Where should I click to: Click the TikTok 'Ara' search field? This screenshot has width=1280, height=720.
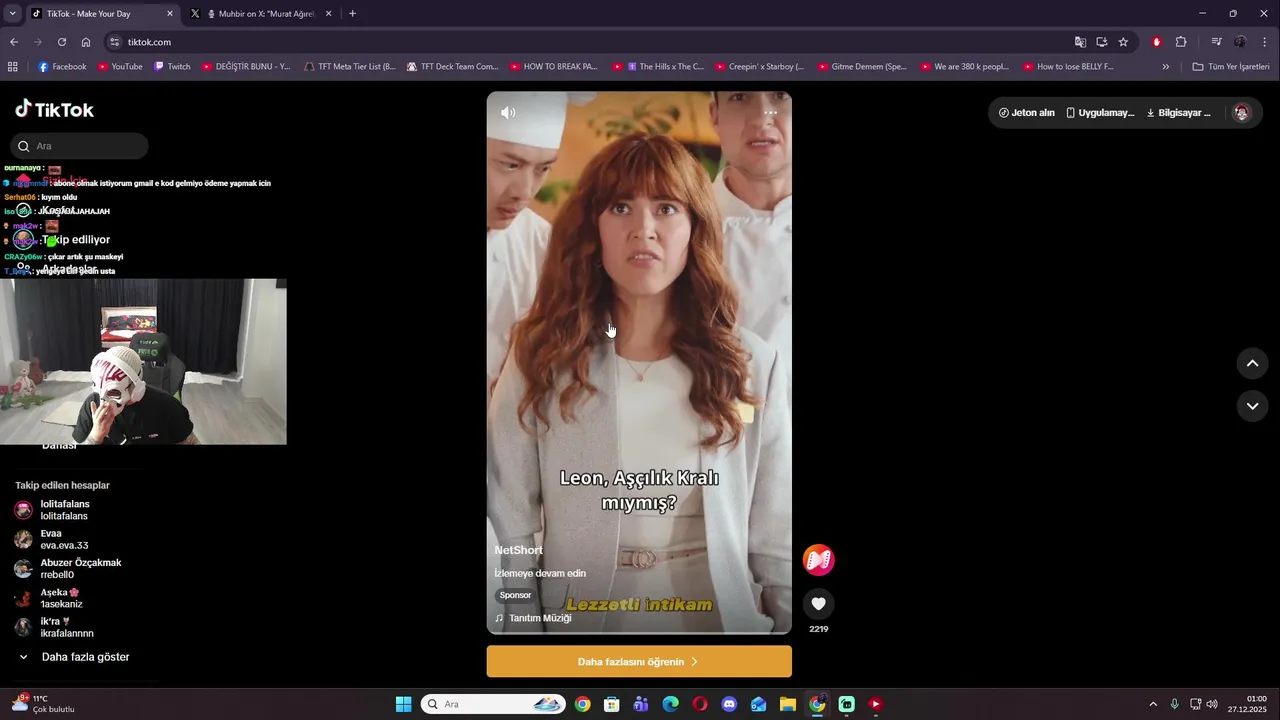click(80, 146)
